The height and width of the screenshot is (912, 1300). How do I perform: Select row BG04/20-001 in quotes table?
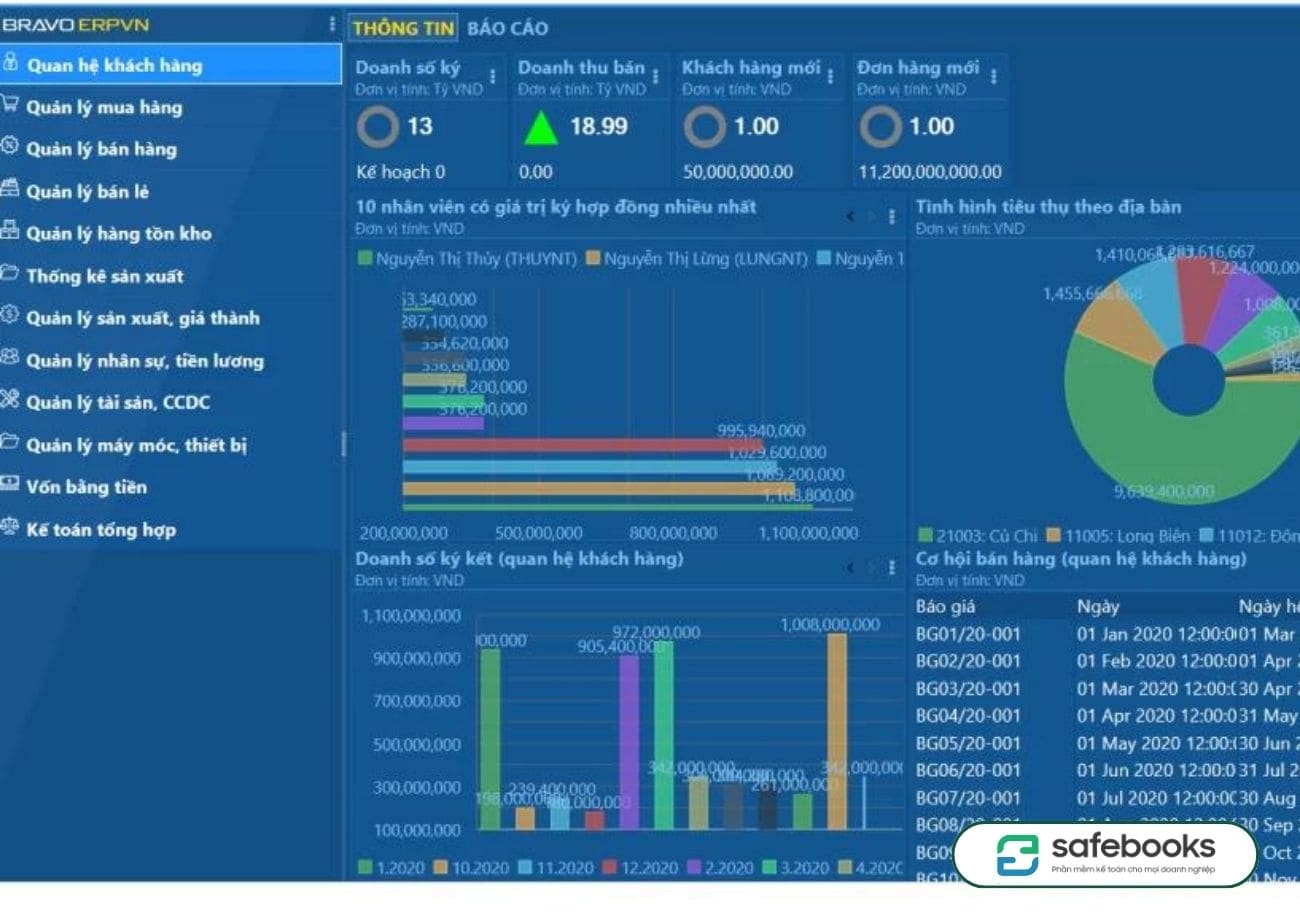[1106, 716]
